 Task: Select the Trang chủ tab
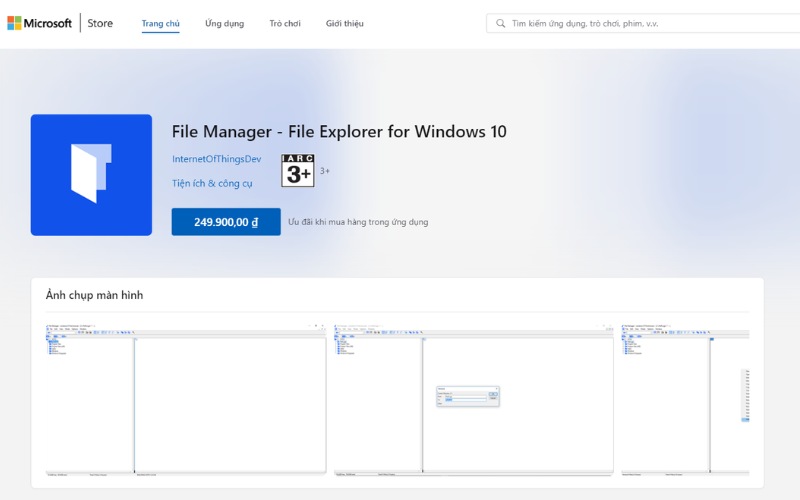pyautogui.click(x=160, y=23)
